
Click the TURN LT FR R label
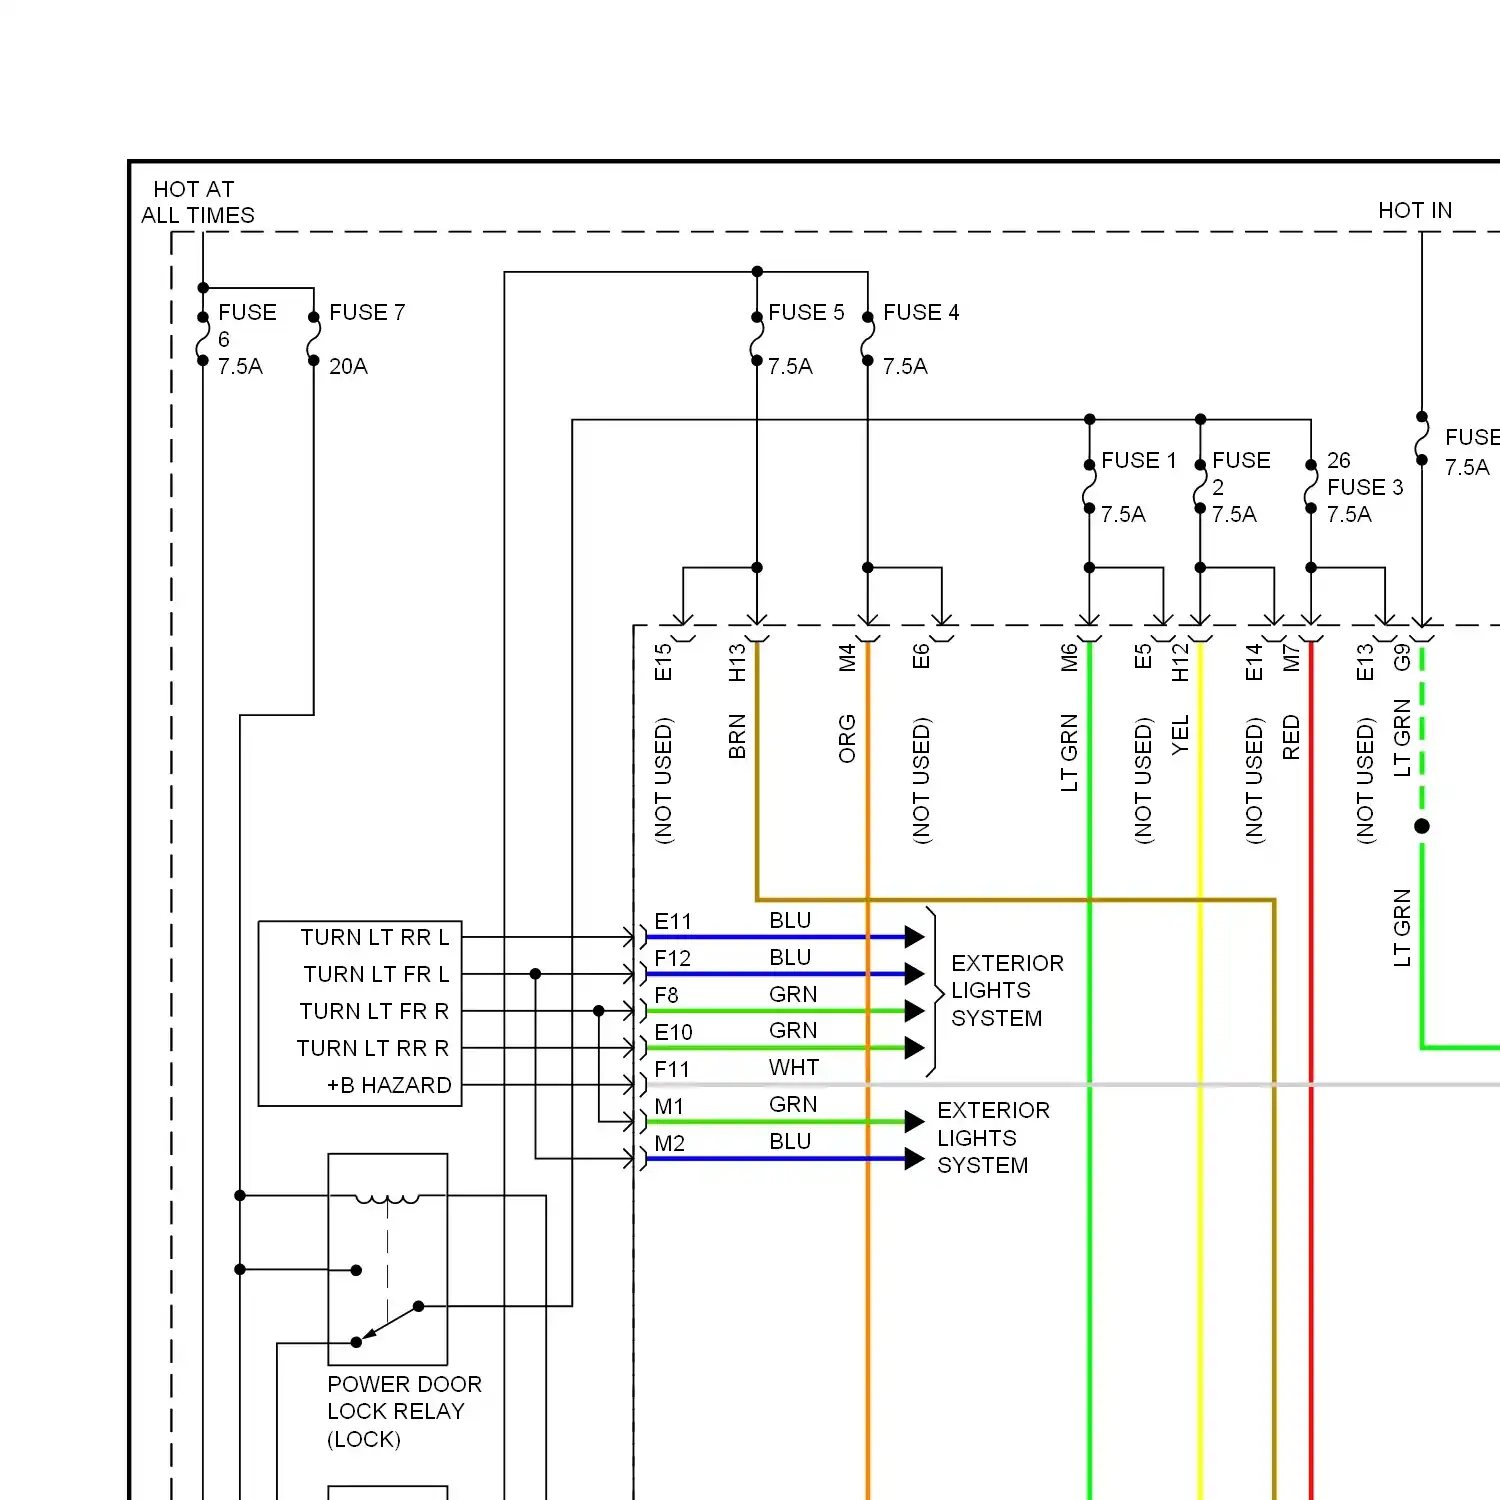(x=374, y=1011)
